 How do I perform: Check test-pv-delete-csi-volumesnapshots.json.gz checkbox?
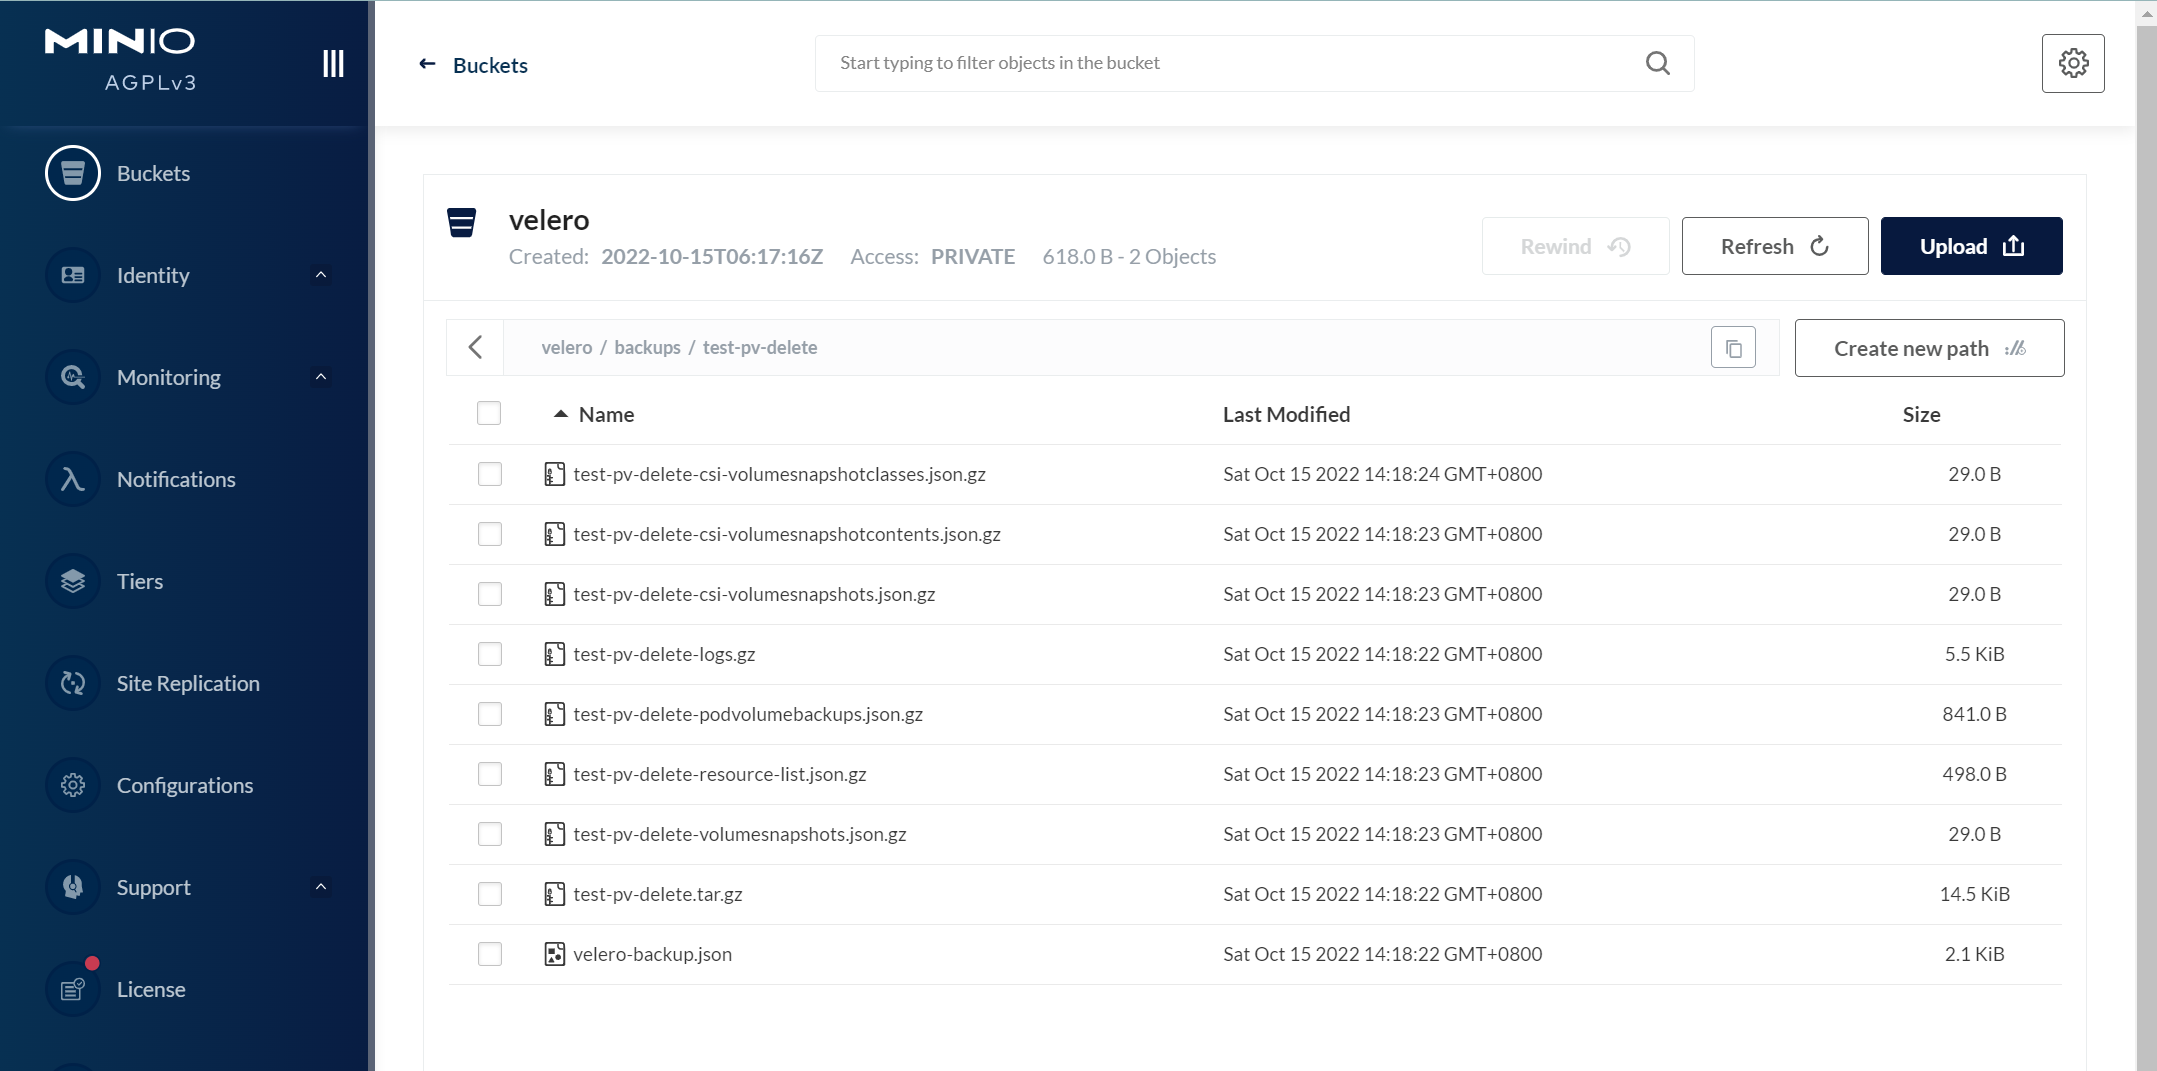pyautogui.click(x=490, y=594)
